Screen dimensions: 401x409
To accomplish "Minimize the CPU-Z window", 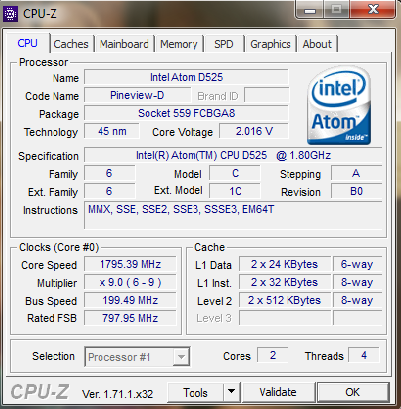I will (x=310, y=10).
